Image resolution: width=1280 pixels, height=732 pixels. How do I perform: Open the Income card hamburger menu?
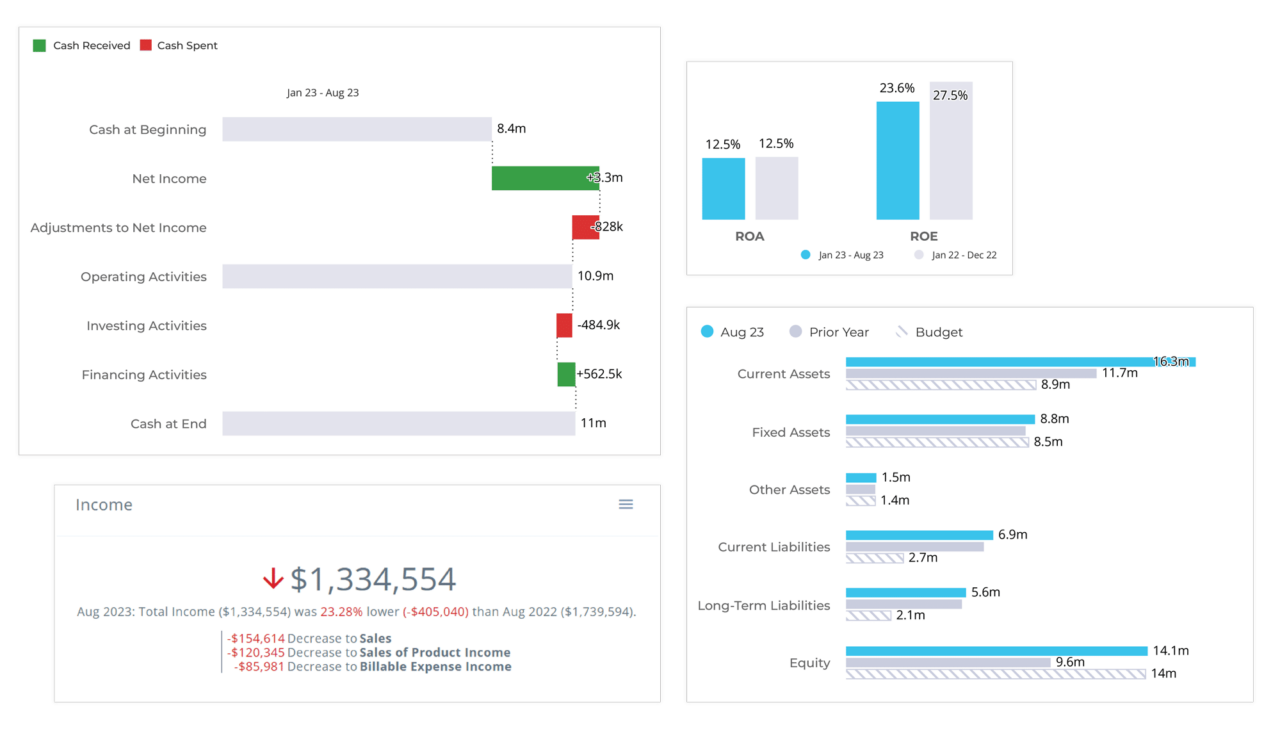[x=626, y=504]
